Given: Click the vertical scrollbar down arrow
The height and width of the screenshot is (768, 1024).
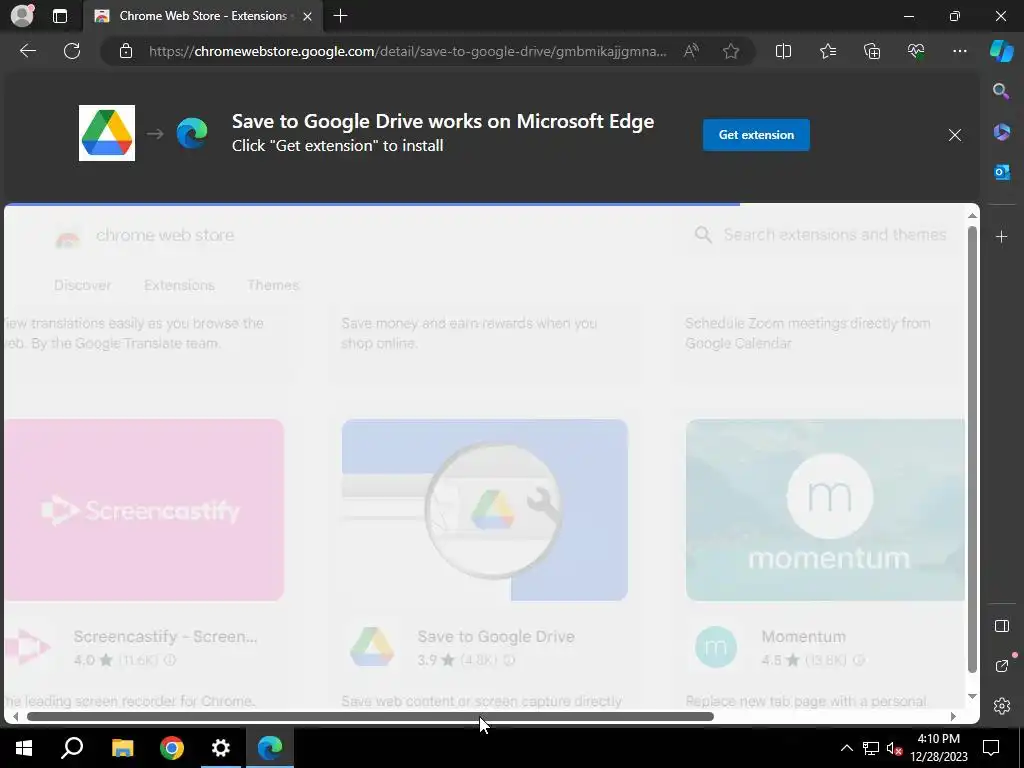Looking at the screenshot, I should tap(972, 697).
